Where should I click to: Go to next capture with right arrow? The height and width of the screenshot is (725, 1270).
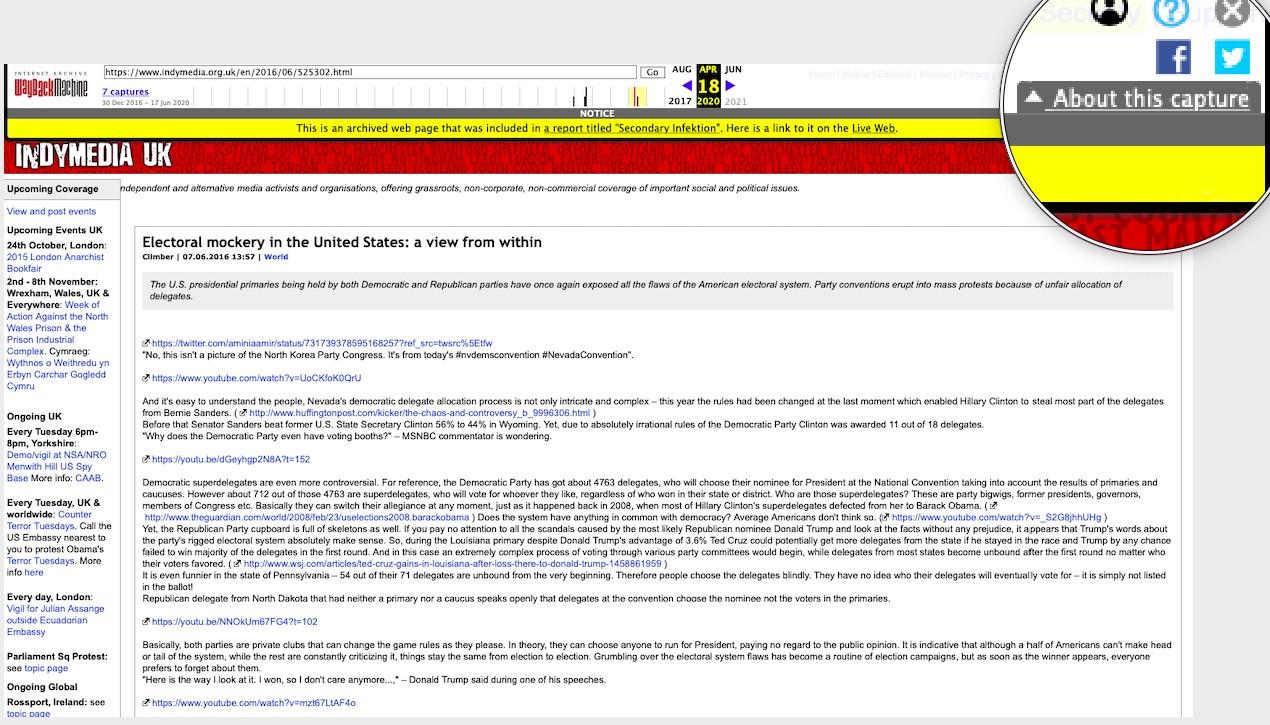[x=730, y=85]
